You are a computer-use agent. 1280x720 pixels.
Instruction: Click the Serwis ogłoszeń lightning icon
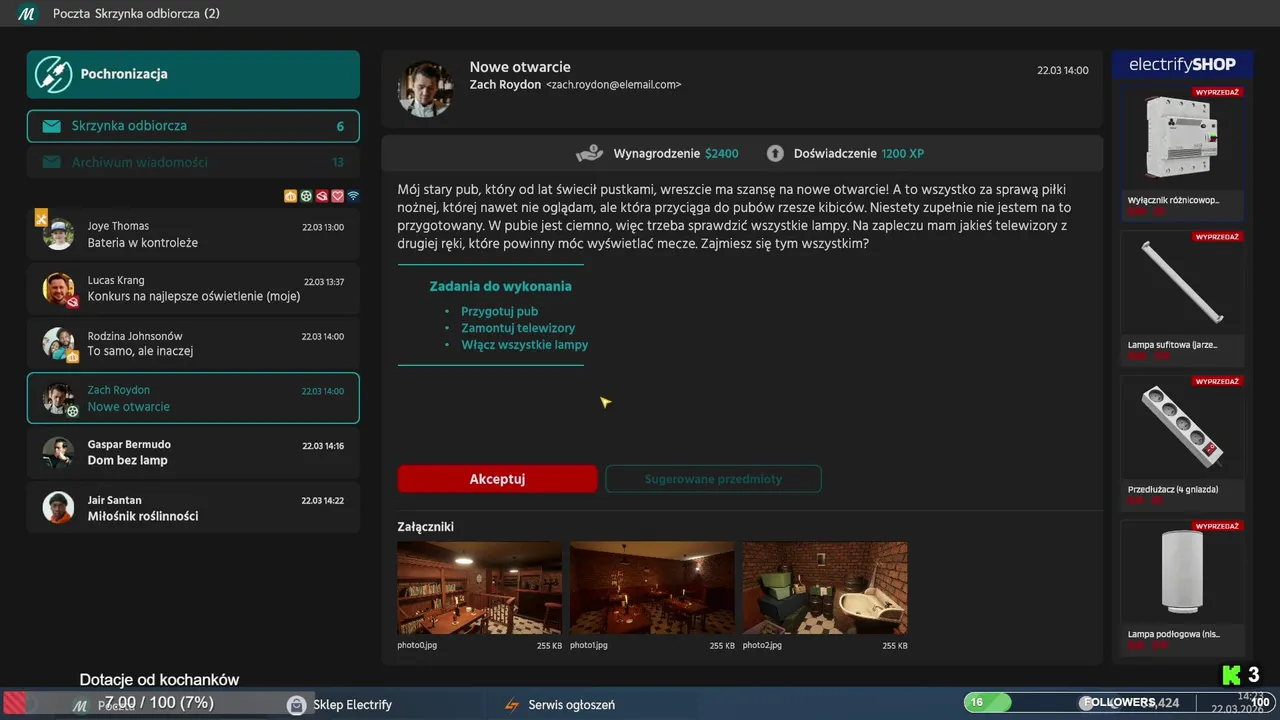coord(512,705)
